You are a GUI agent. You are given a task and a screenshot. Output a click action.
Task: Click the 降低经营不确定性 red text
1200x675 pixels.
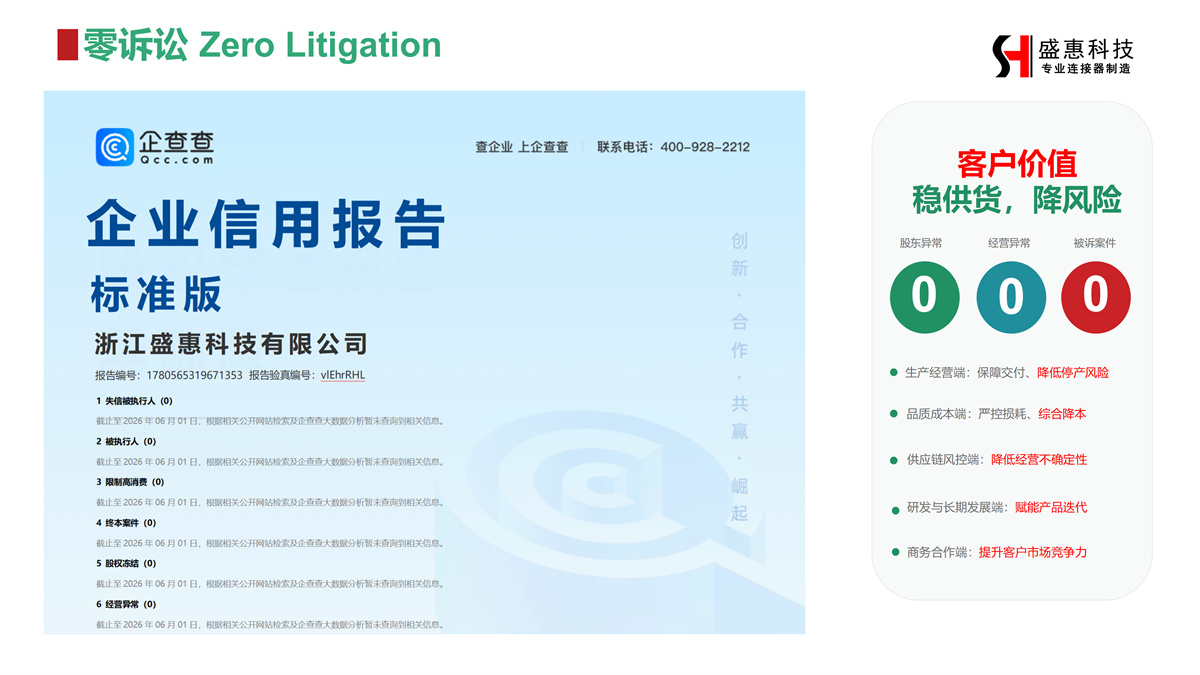click(x=1039, y=459)
